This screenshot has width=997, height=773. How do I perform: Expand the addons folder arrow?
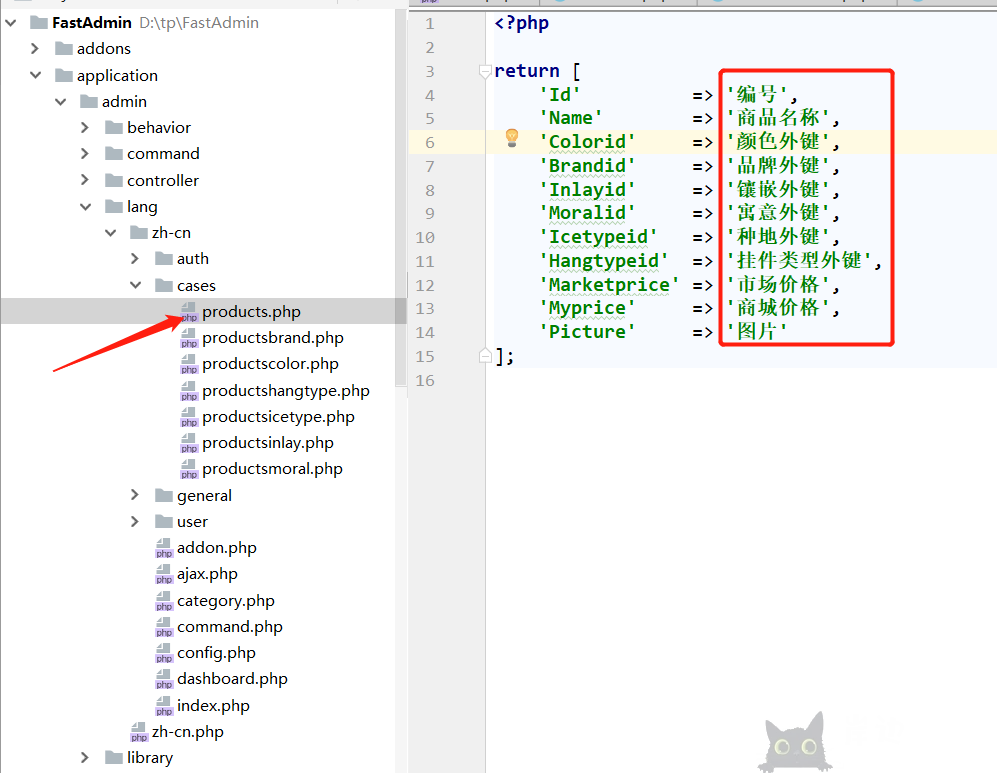point(35,49)
